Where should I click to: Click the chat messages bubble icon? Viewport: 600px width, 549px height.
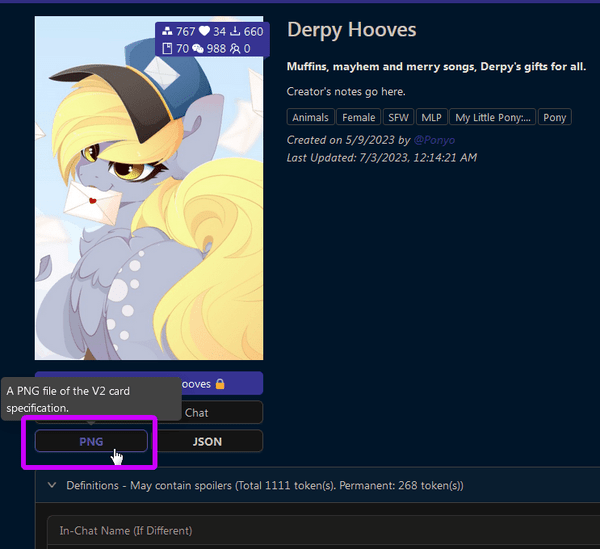point(198,48)
